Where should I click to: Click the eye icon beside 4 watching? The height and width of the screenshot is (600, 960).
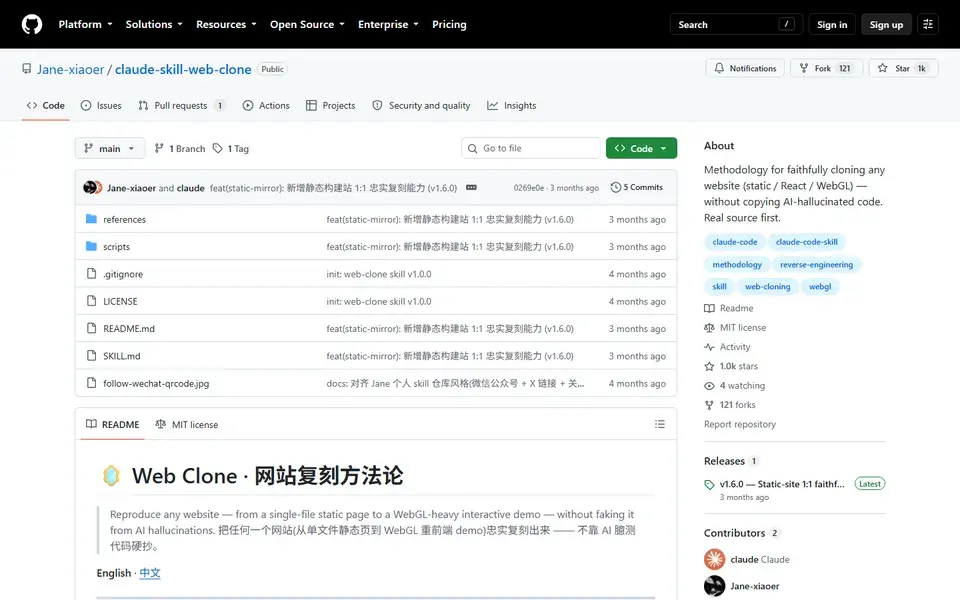[x=709, y=386]
